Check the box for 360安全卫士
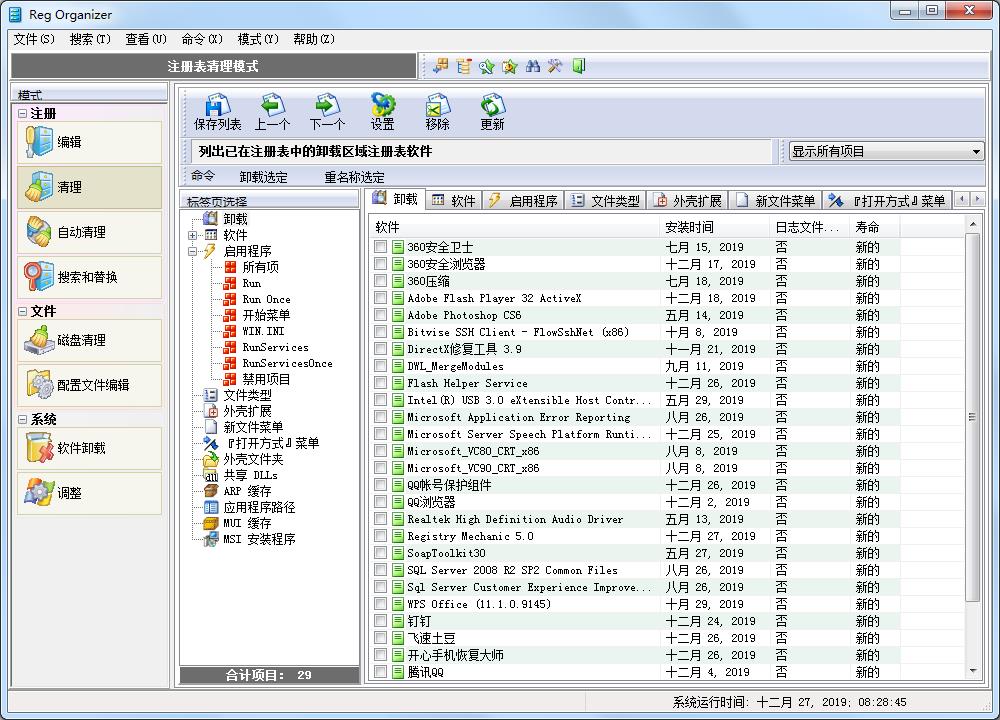 point(381,248)
